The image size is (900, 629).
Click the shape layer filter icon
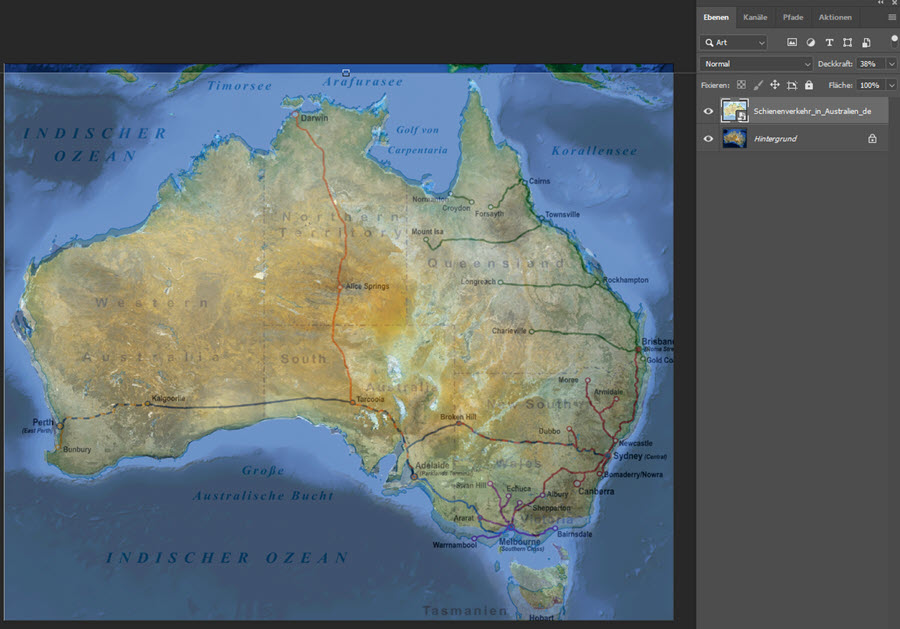click(847, 43)
